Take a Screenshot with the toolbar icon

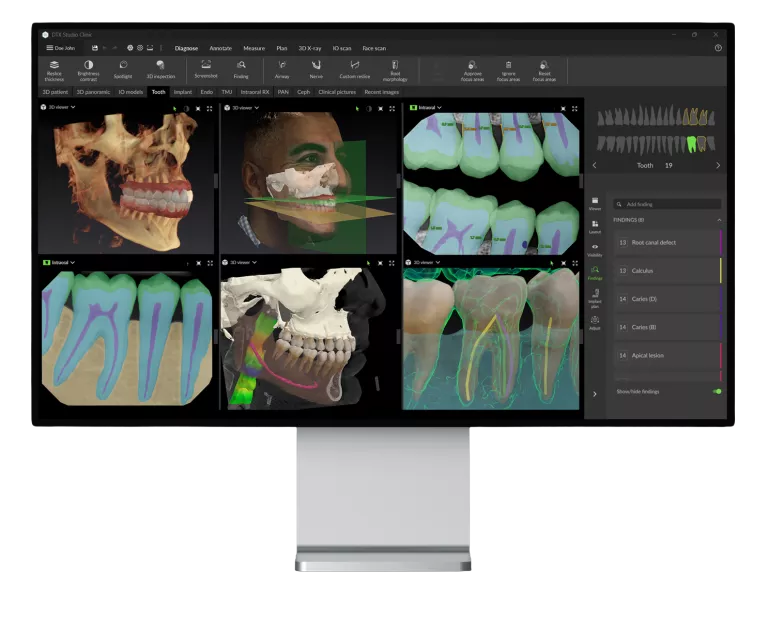point(206,70)
